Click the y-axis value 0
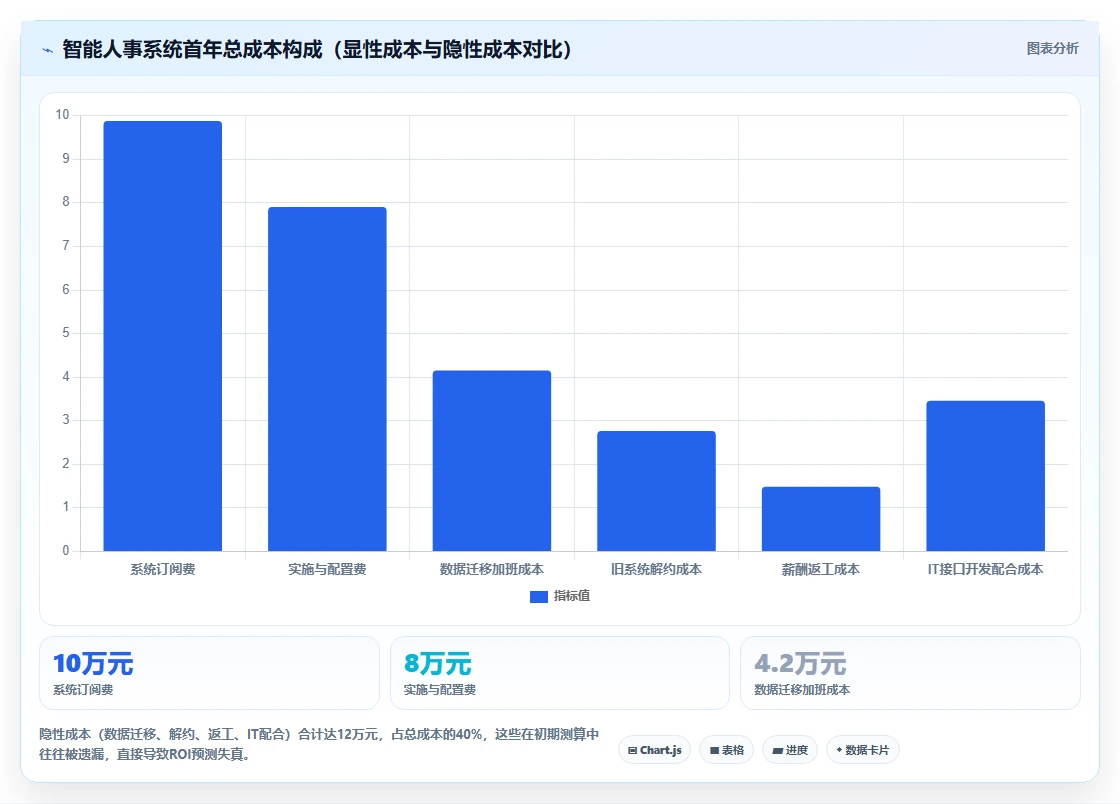The image size is (1120, 804). tap(66, 551)
